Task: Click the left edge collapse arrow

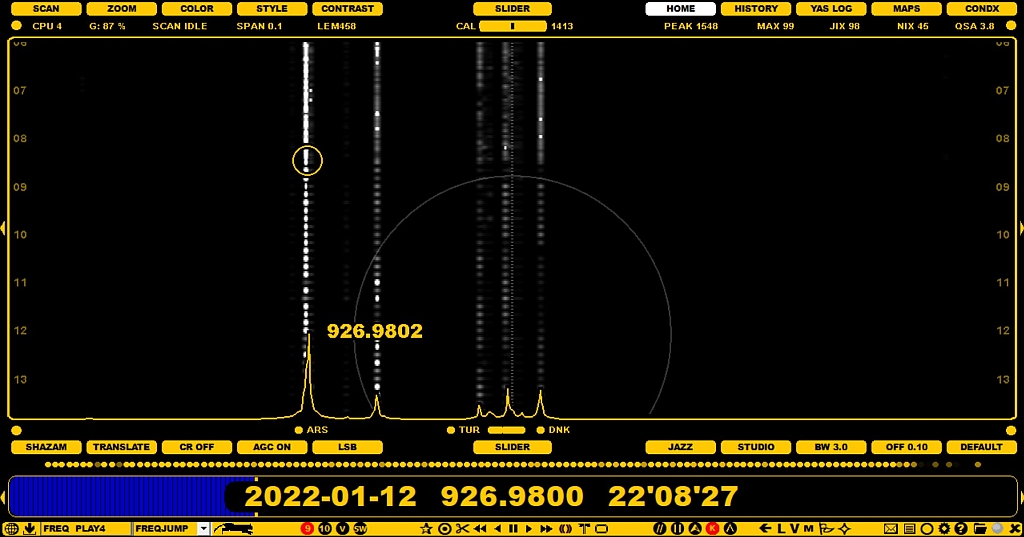Action: click(3, 229)
